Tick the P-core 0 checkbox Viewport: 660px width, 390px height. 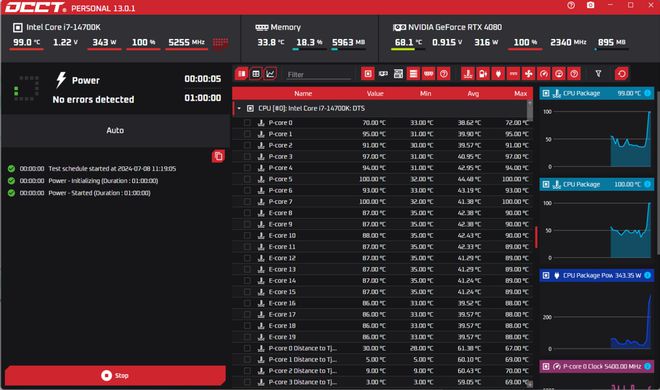tap(247, 123)
